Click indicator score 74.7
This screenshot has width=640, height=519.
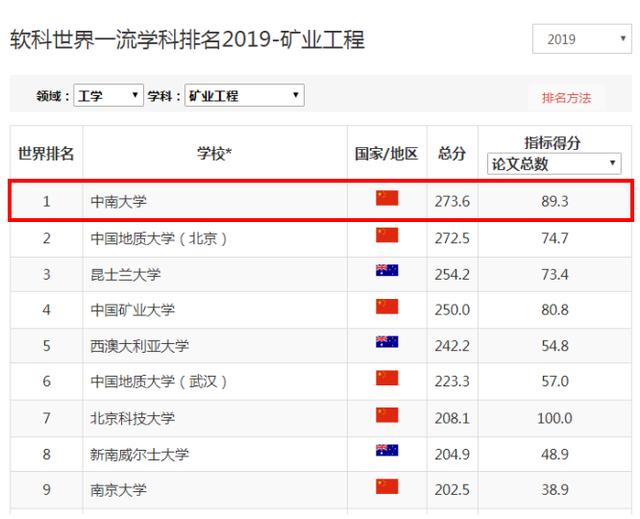(x=555, y=238)
